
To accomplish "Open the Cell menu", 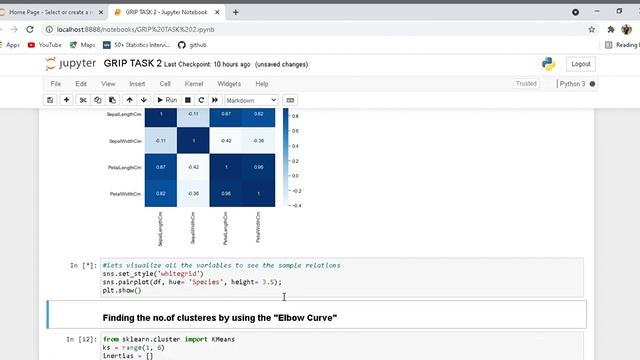I will (x=165, y=84).
